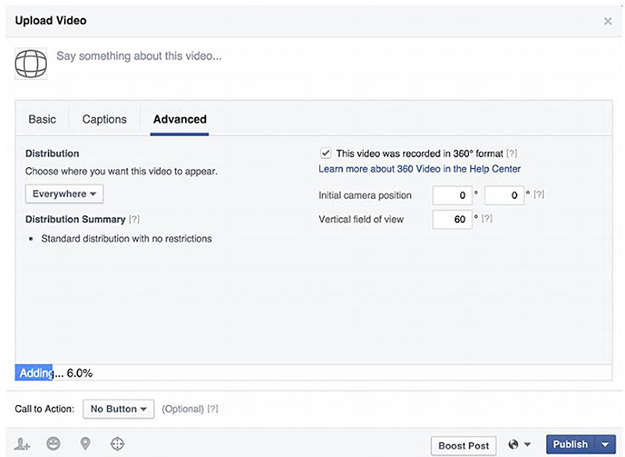Click the Boost Post button
The image size is (625, 457).
(x=464, y=445)
